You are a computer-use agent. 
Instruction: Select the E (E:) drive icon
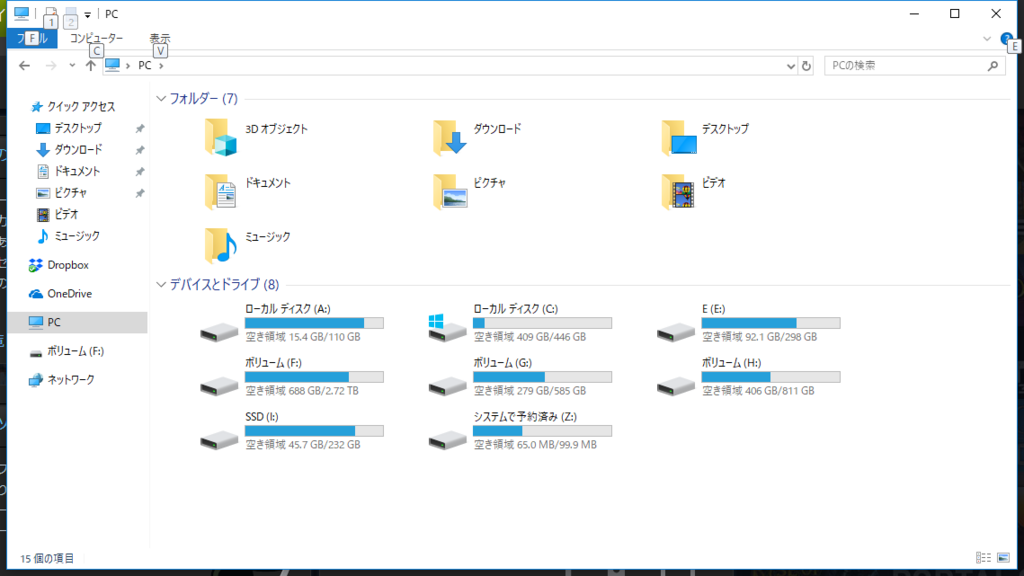click(676, 332)
